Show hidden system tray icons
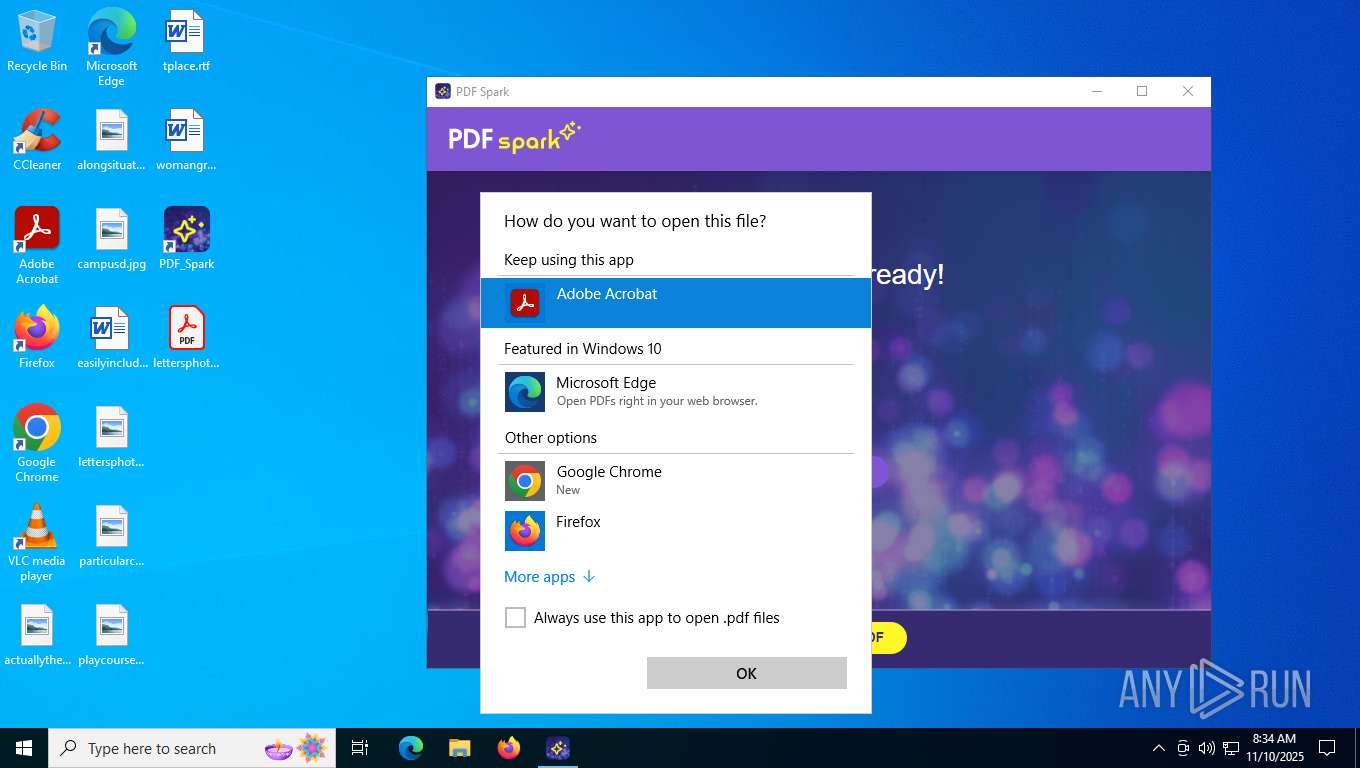The image size is (1360, 768). click(x=1159, y=748)
